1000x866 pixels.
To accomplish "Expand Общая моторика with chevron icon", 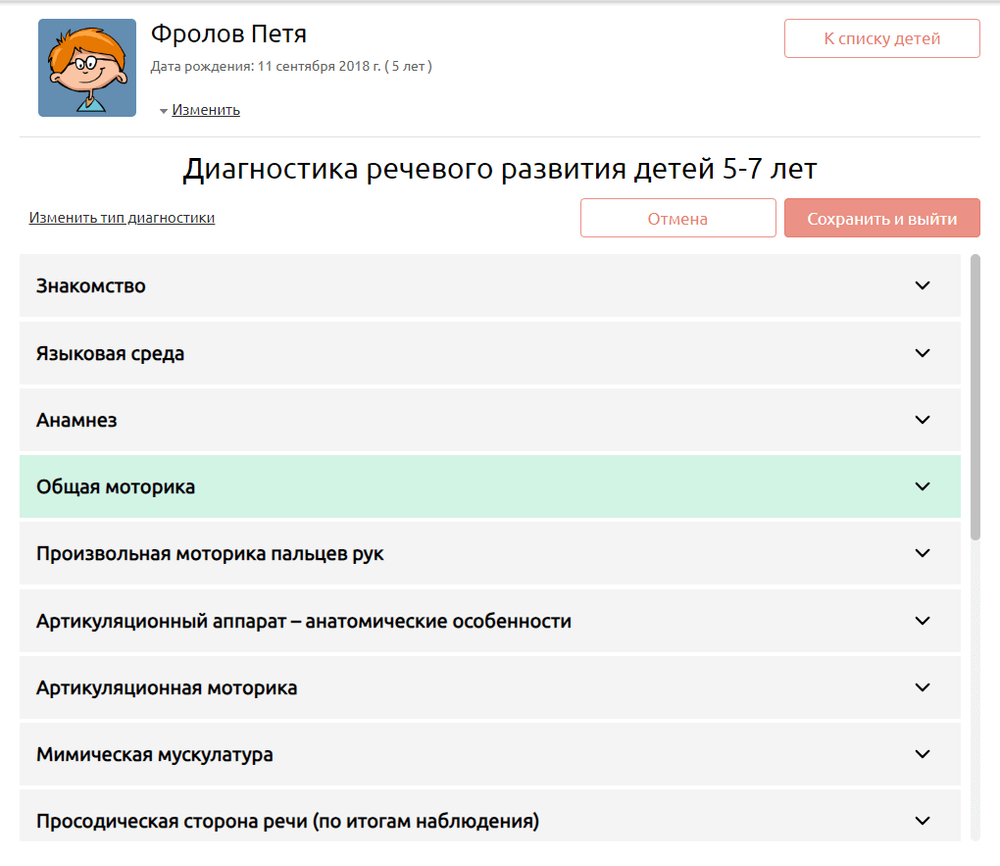I will [922, 487].
